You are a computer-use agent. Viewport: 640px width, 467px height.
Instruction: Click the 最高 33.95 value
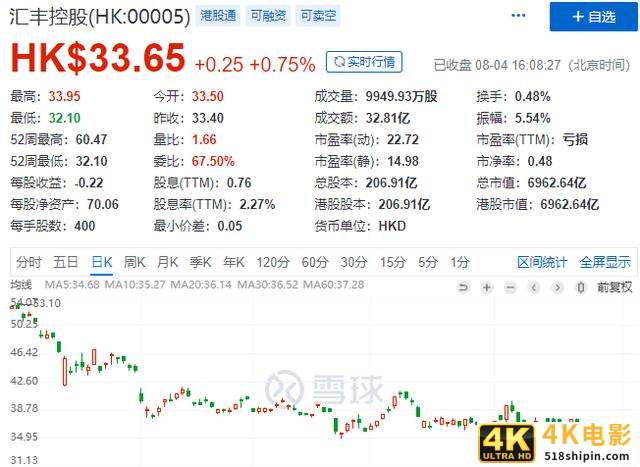(x=64, y=96)
